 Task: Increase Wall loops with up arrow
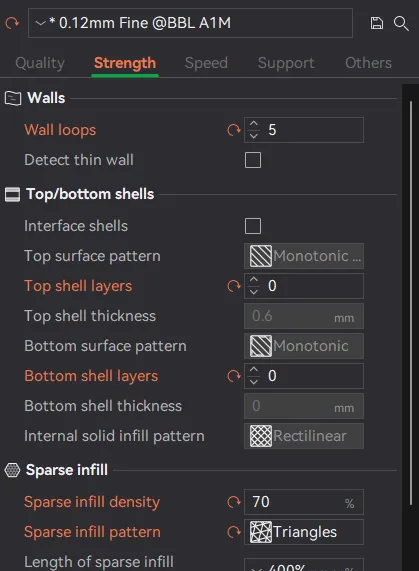point(254,124)
